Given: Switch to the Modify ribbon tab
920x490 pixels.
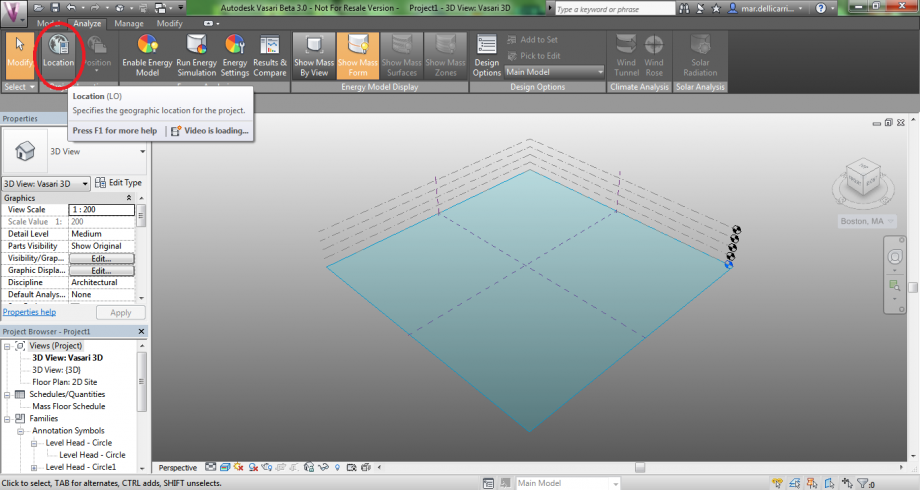Looking at the screenshot, I should [x=170, y=23].
